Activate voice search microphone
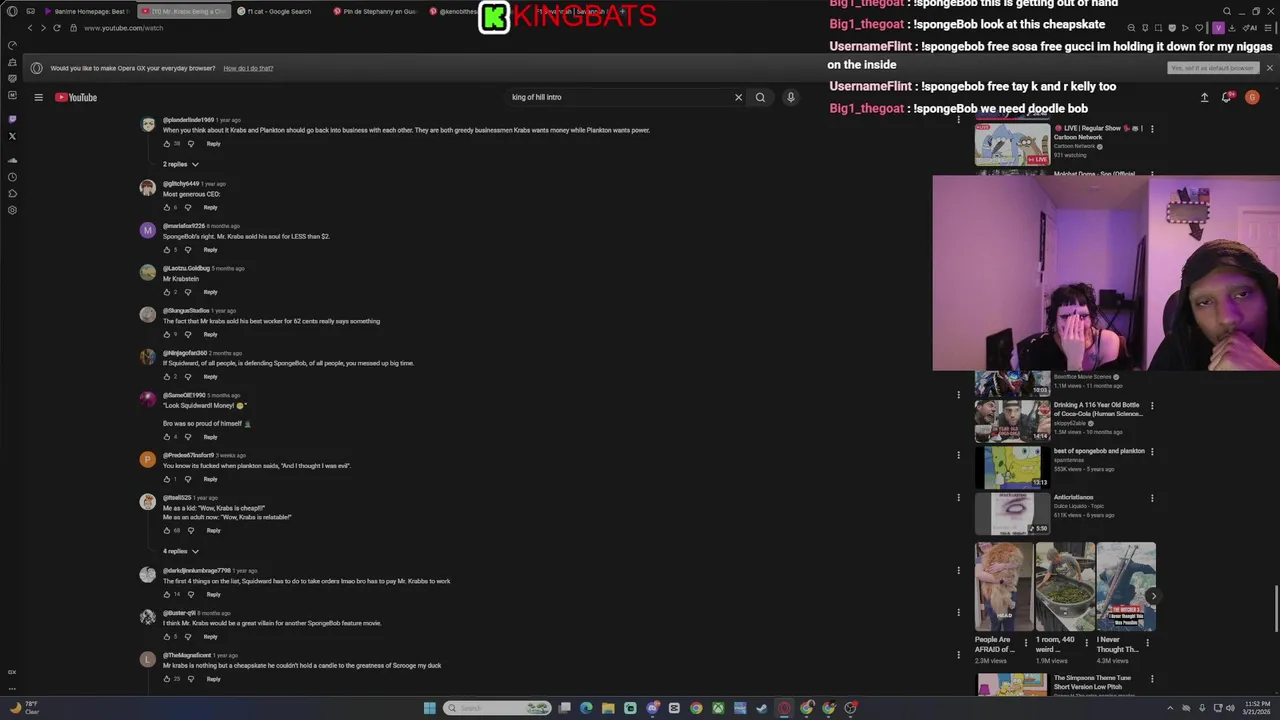 point(790,97)
